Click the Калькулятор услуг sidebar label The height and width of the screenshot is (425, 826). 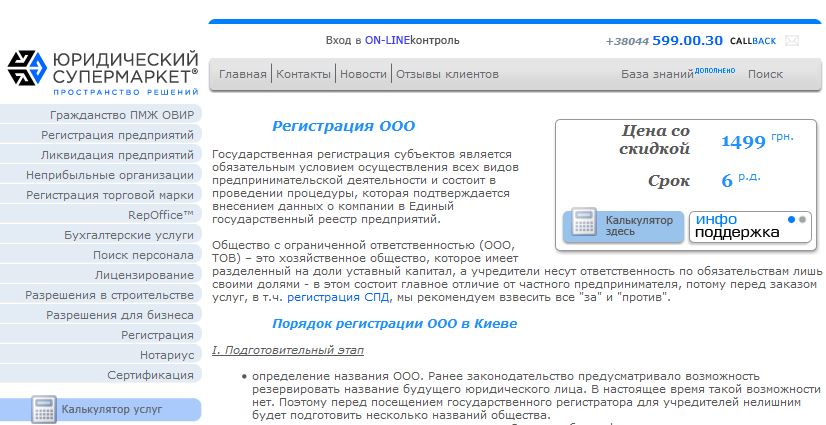pos(112,409)
